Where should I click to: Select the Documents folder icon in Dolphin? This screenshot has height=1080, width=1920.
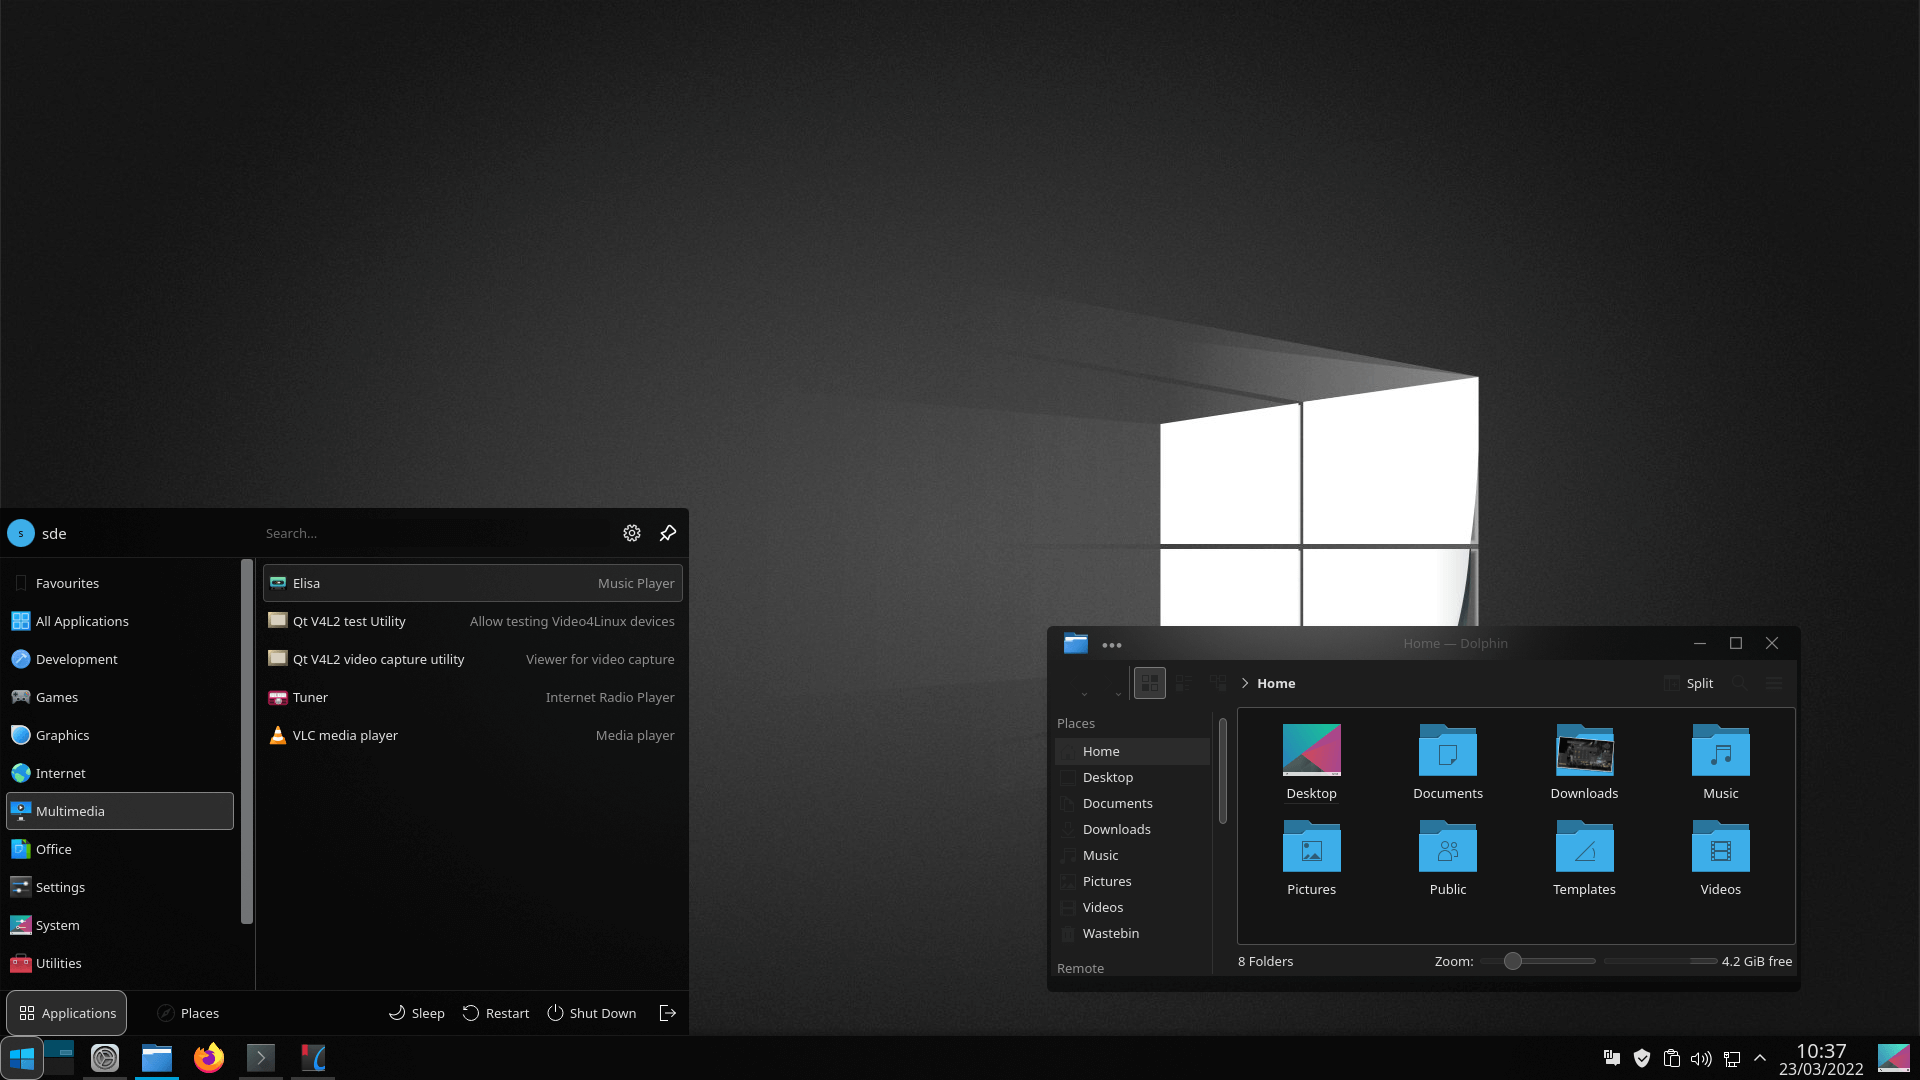1448,750
